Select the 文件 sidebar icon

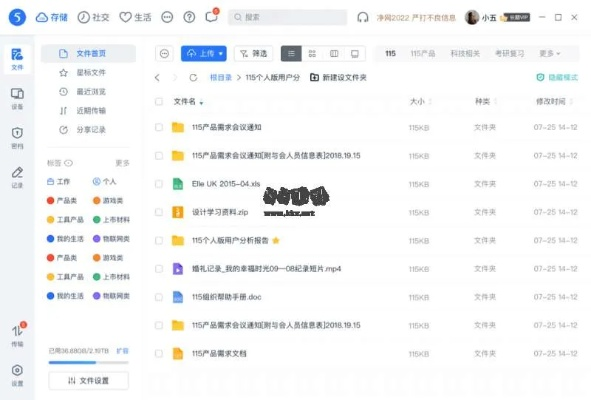pos(17,59)
